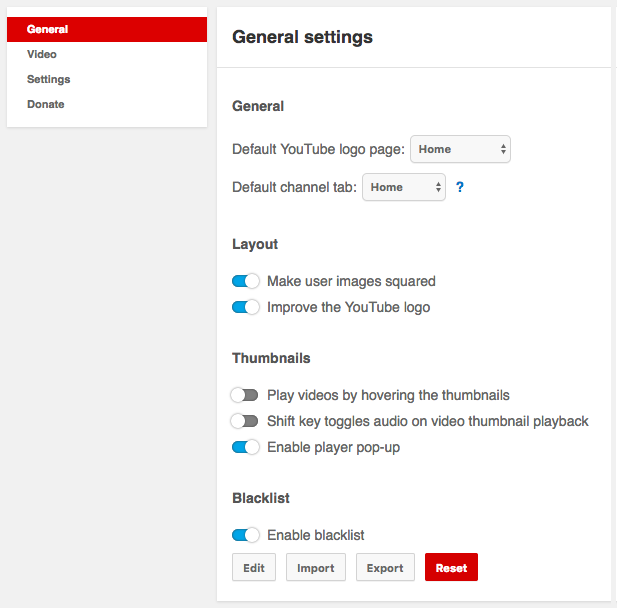
Task: Expand the Default channel tab dropdown
Action: (403, 187)
